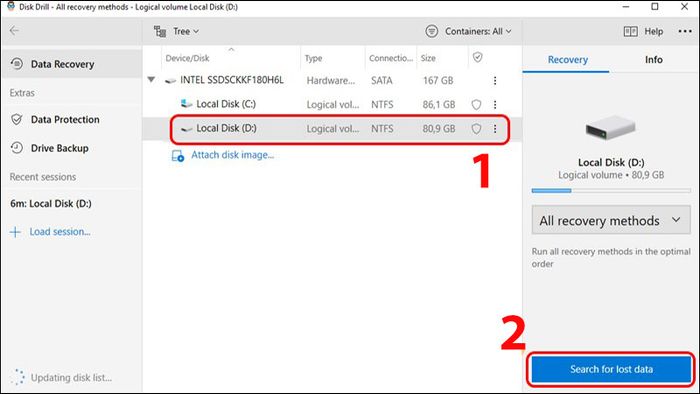Click the Help label
The height and width of the screenshot is (394, 700).
coord(653,31)
